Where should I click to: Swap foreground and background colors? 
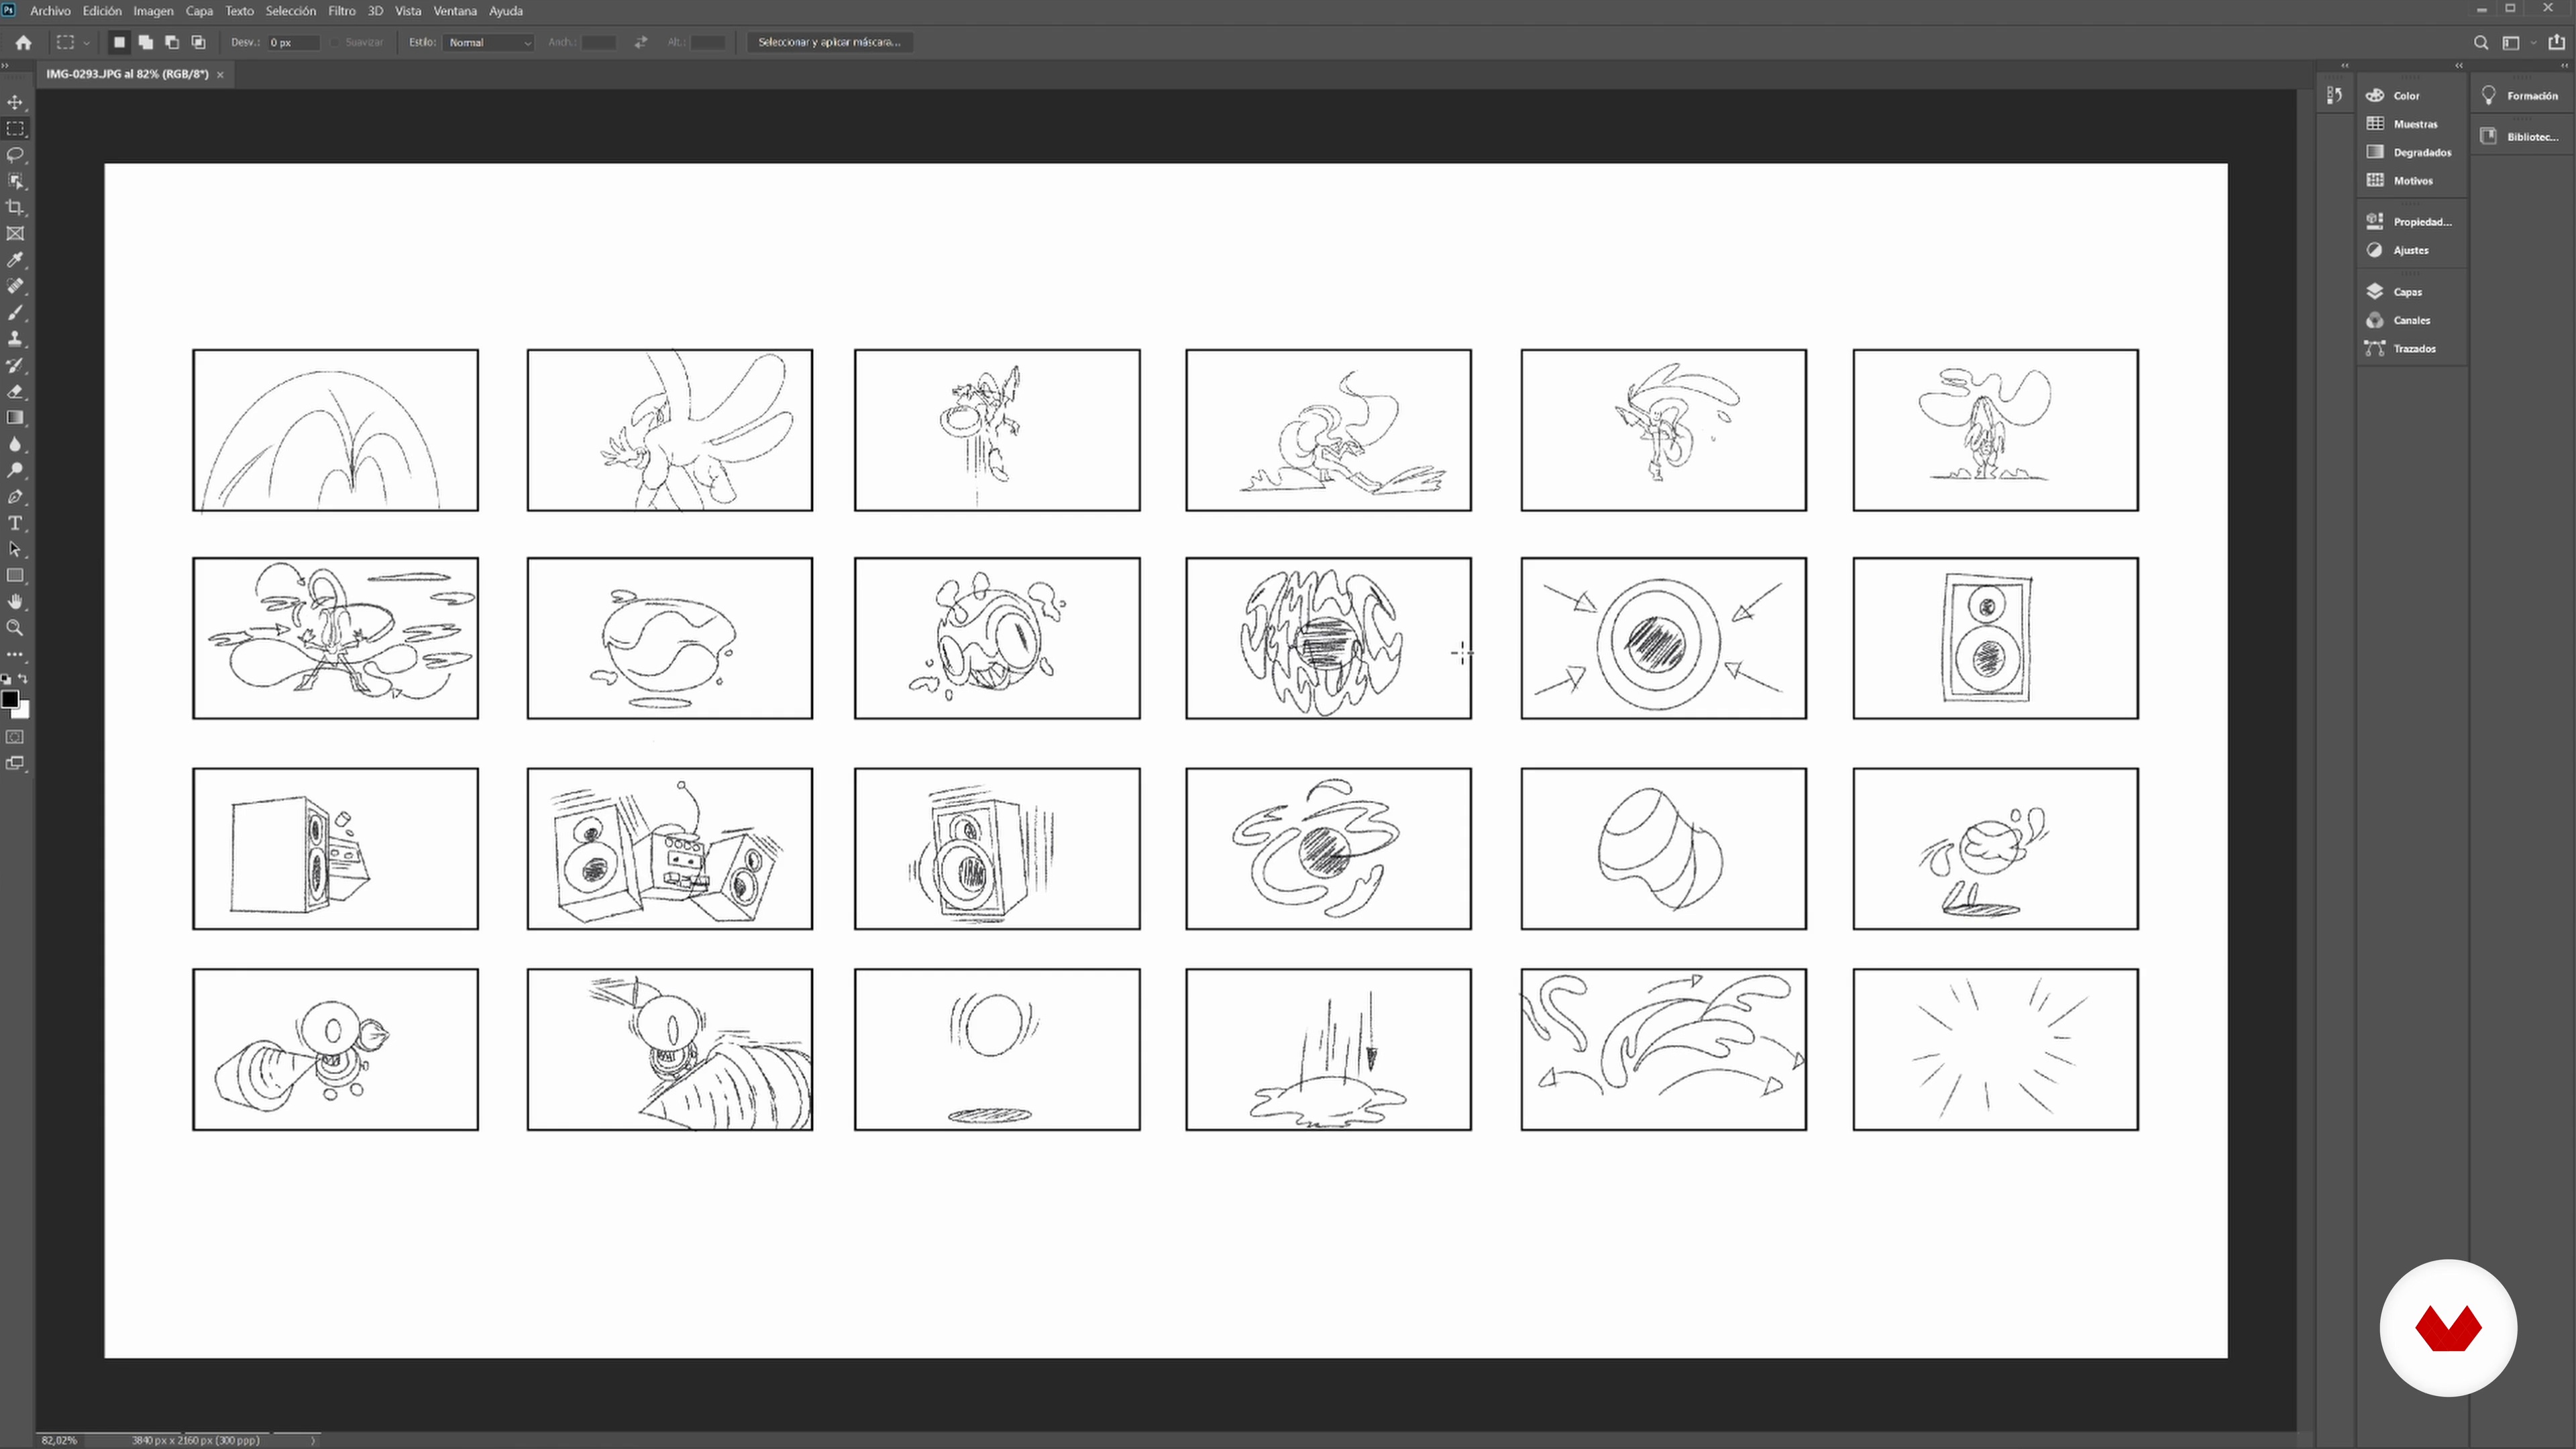pos(23,679)
